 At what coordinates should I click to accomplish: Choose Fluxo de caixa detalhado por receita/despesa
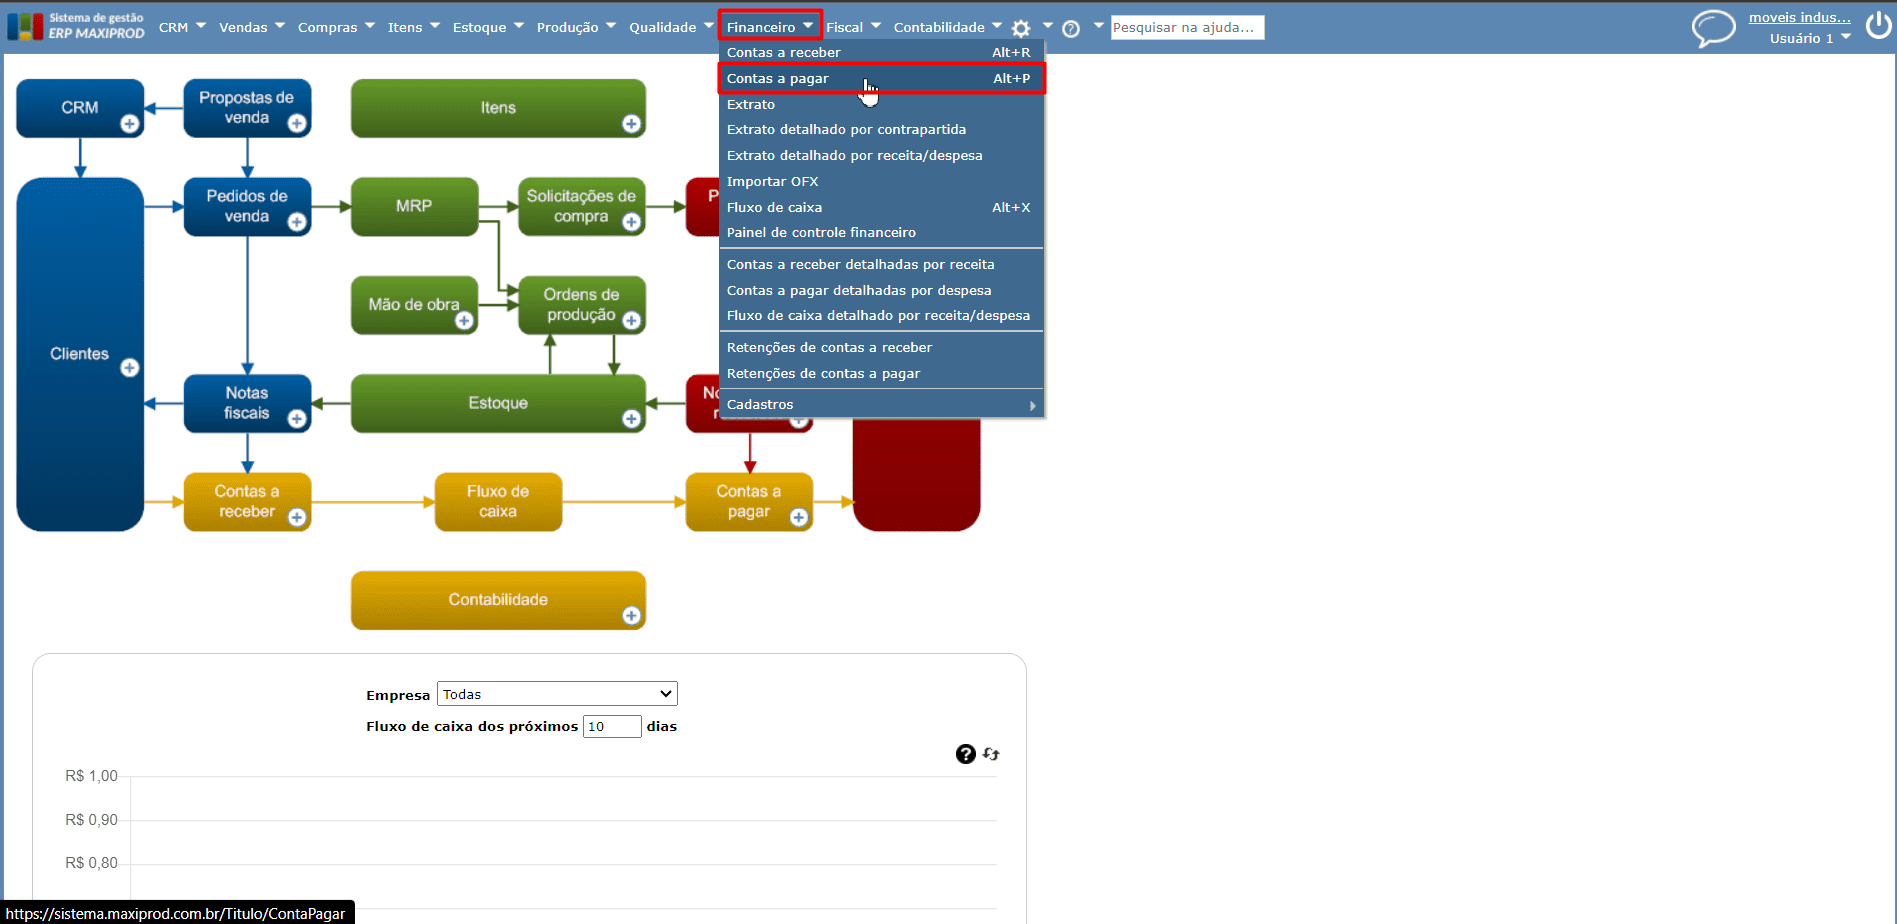tap(881, 315)
